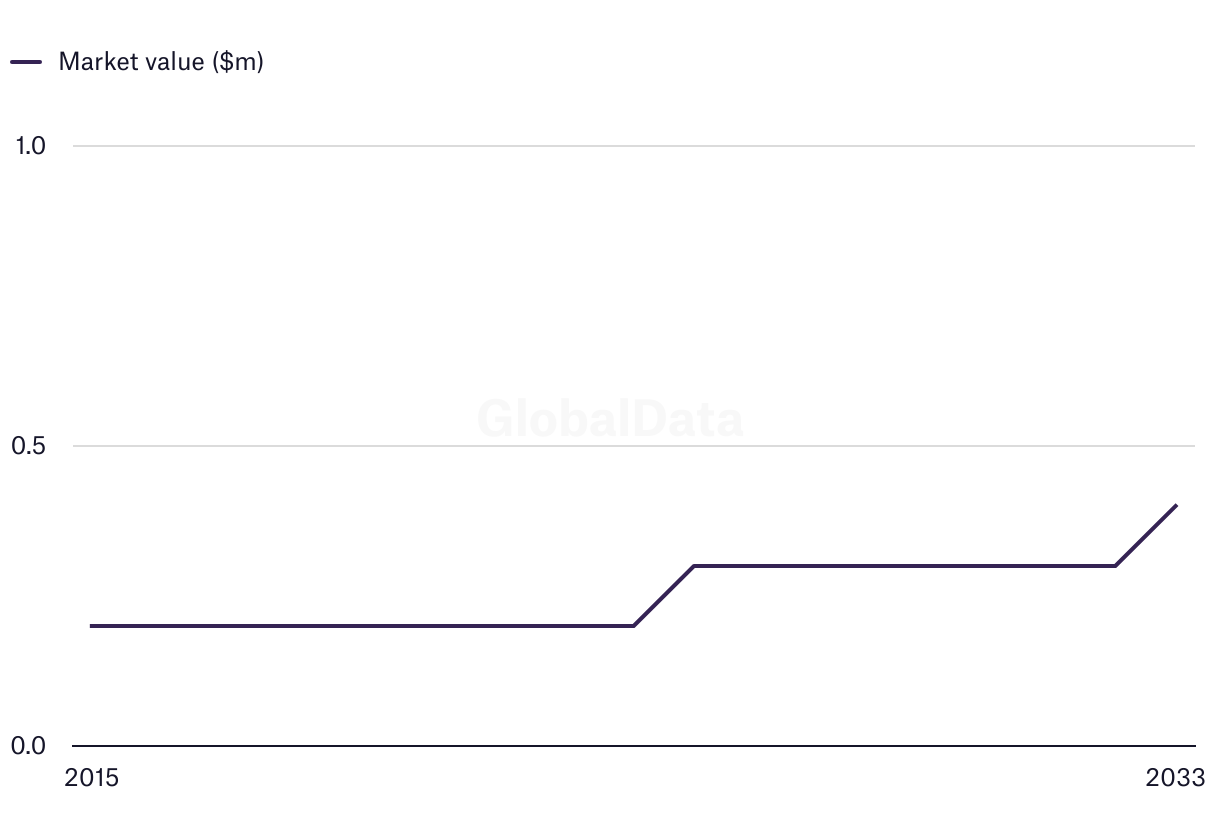
Task: Select the 2033 x-axis label
Action: (x=1176, y=778)
